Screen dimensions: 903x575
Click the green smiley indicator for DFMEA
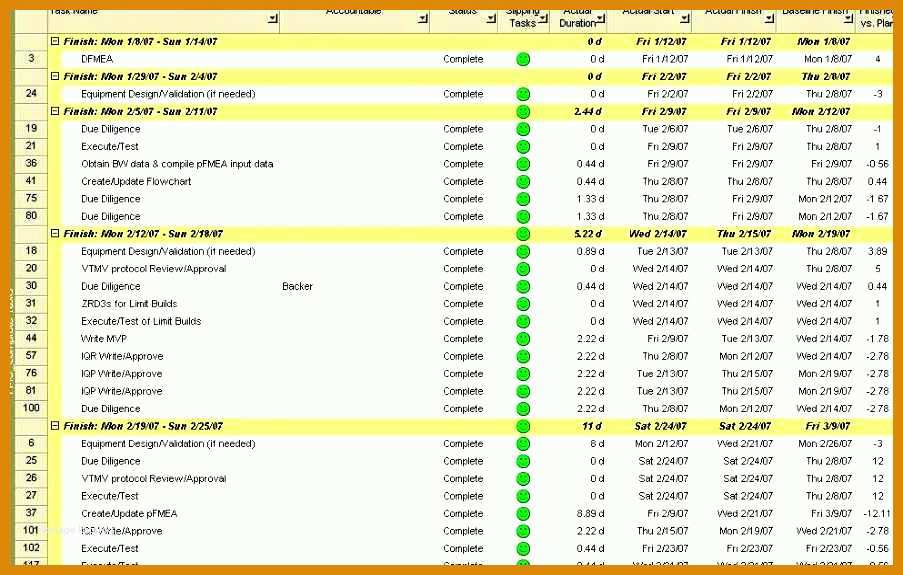pyautogui.click(x=523, y=59)
